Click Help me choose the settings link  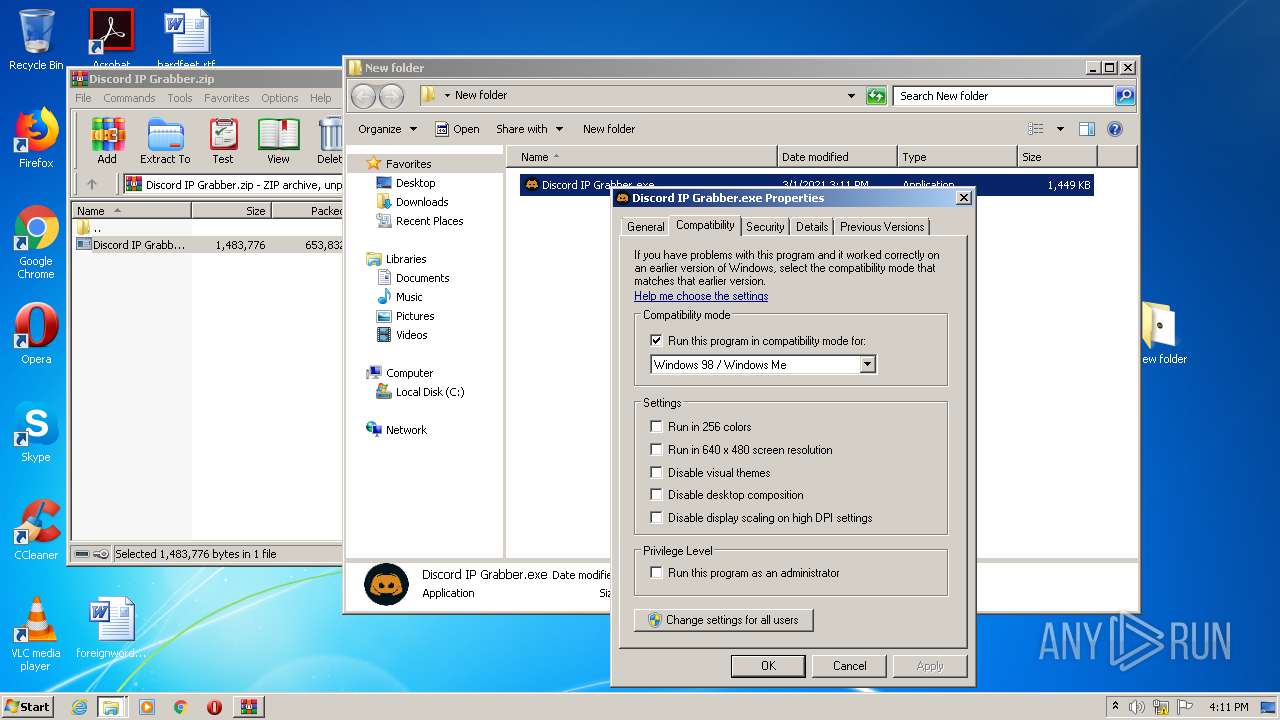pos(701,296)
